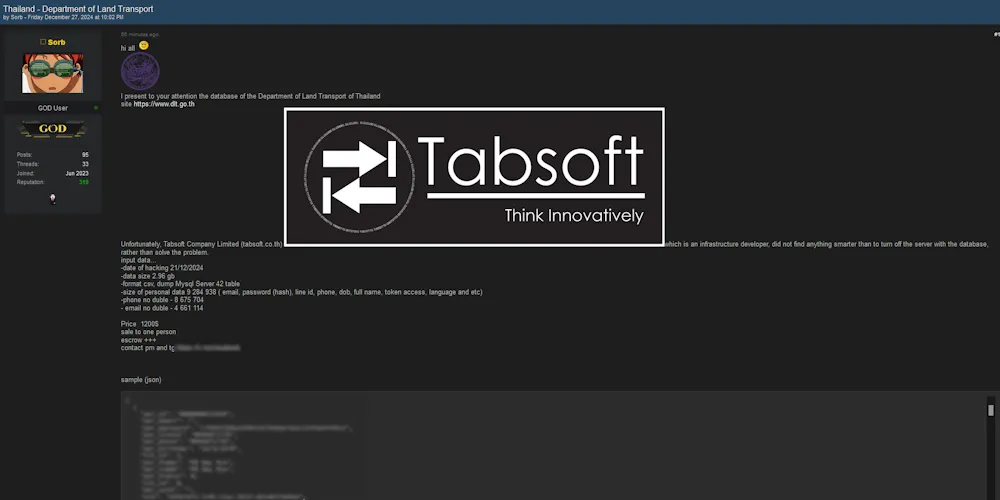This screenshot has height=500, width=1000.
Task: Click the green online status dot
Action: 96,107
